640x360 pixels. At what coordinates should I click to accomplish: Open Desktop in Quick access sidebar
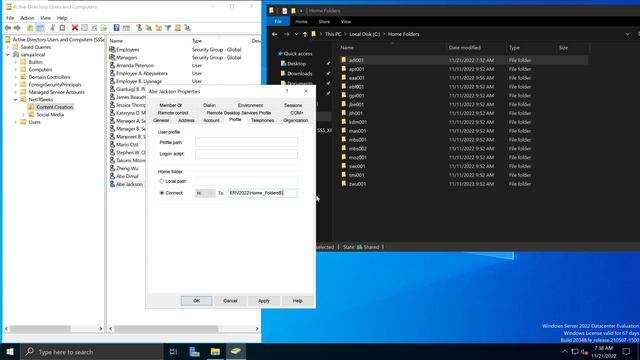[297, 64]
